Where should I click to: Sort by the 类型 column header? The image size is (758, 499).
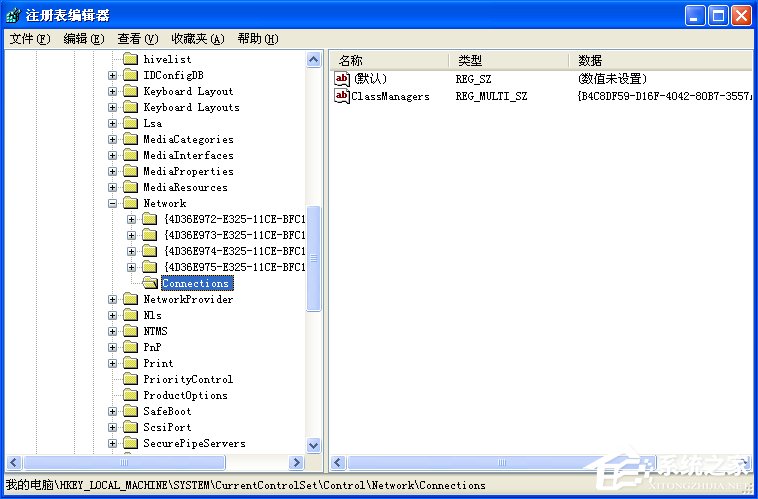coord(509,60)
